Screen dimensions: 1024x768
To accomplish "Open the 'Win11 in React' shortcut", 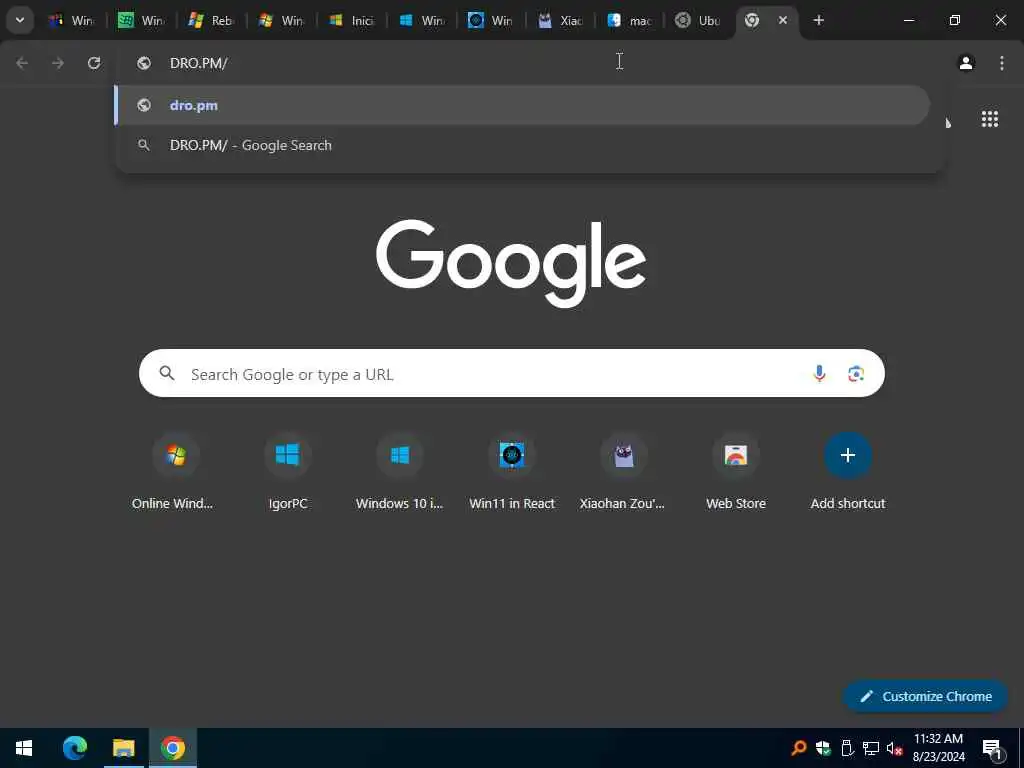I will [x=512, y=473].
